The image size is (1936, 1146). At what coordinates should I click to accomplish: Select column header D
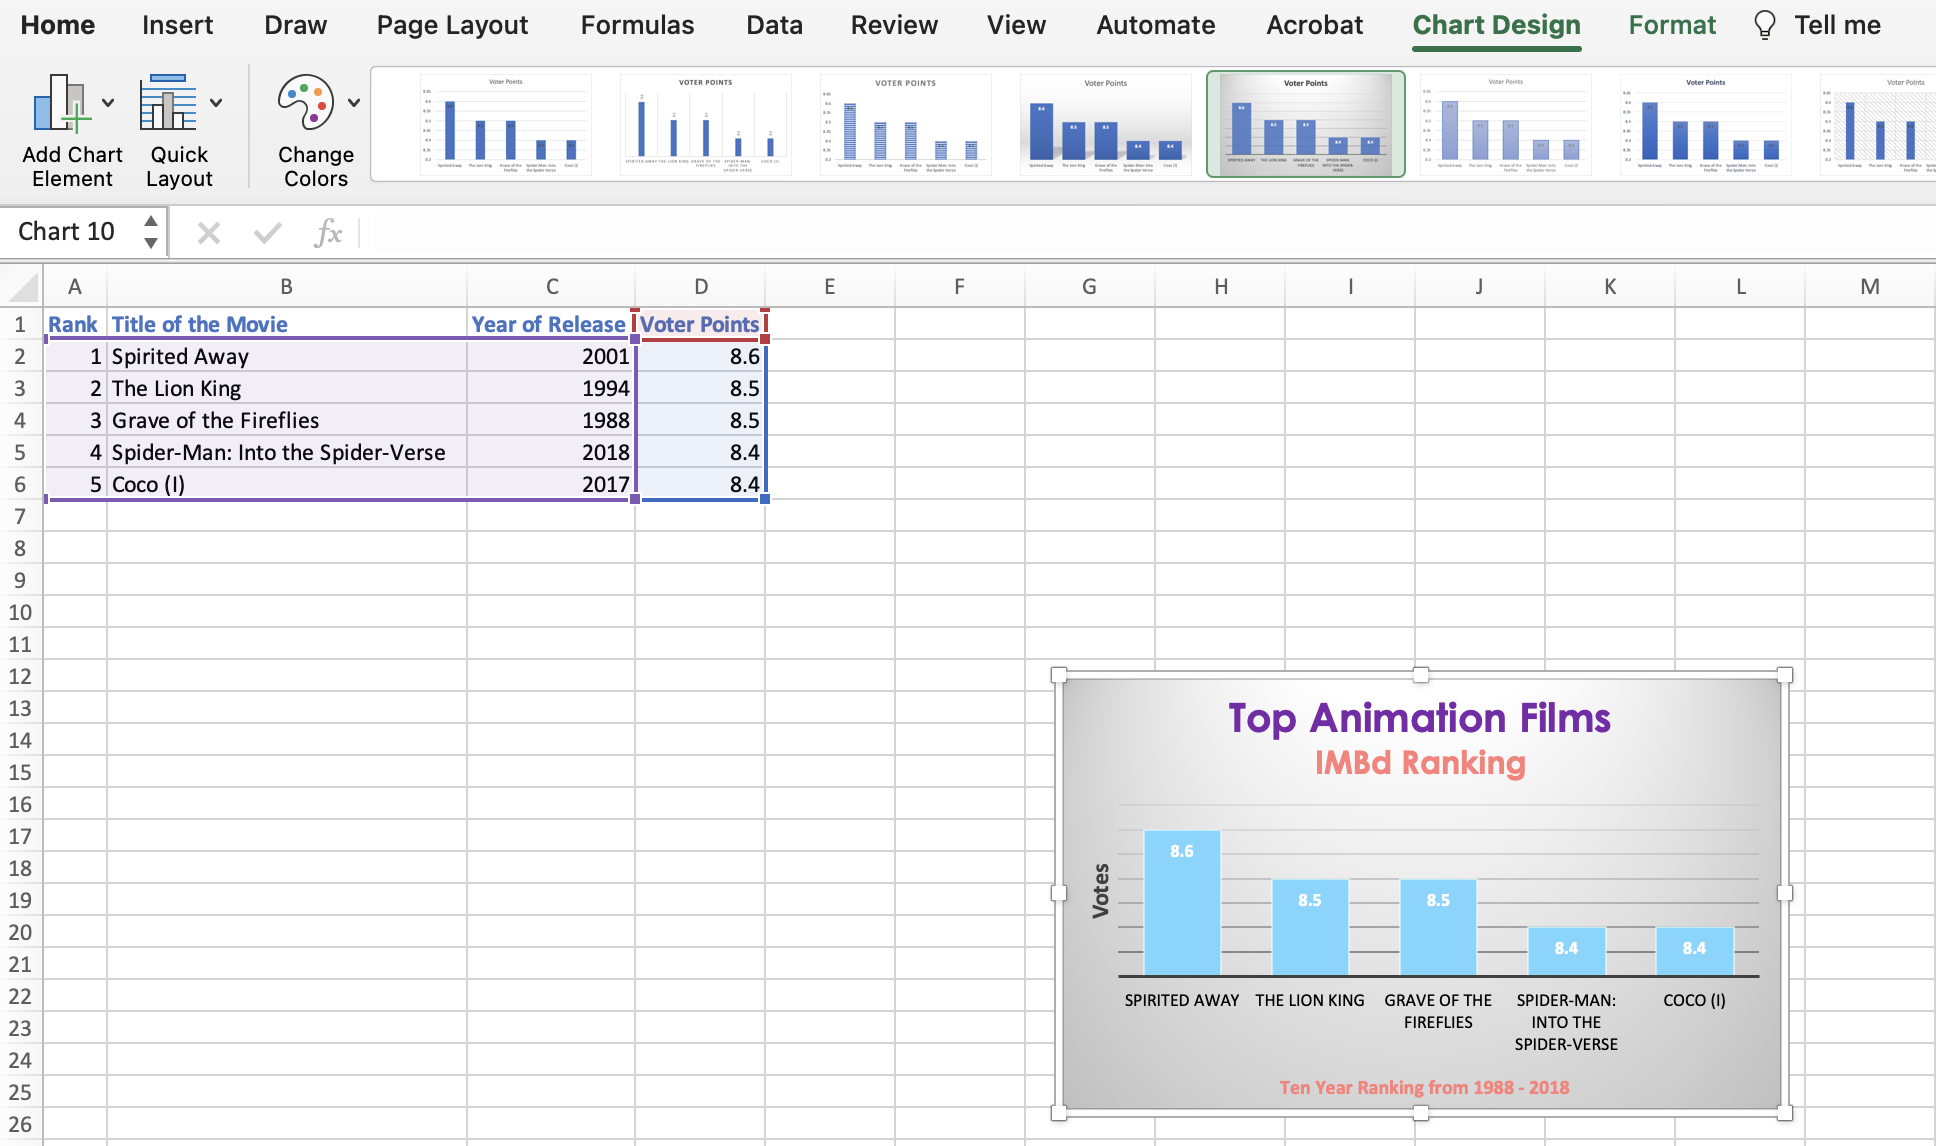point(701,287)
